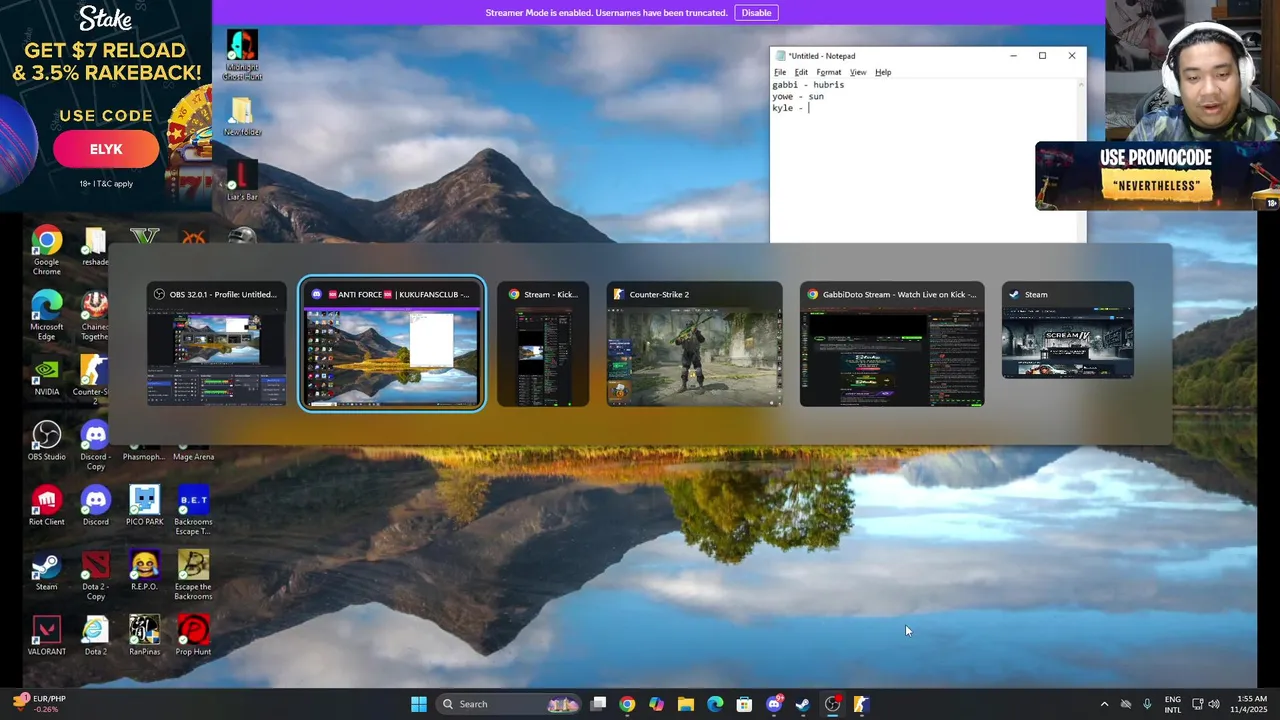
Task: Click the Counter-Strike 2 taskbar icon
Action: (862, 704)
